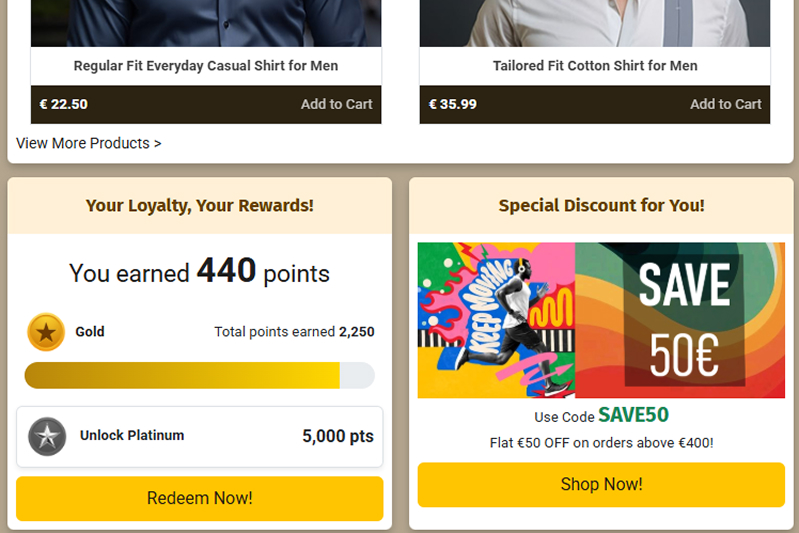Click the Gold tier star badge icon

point(46,332)
